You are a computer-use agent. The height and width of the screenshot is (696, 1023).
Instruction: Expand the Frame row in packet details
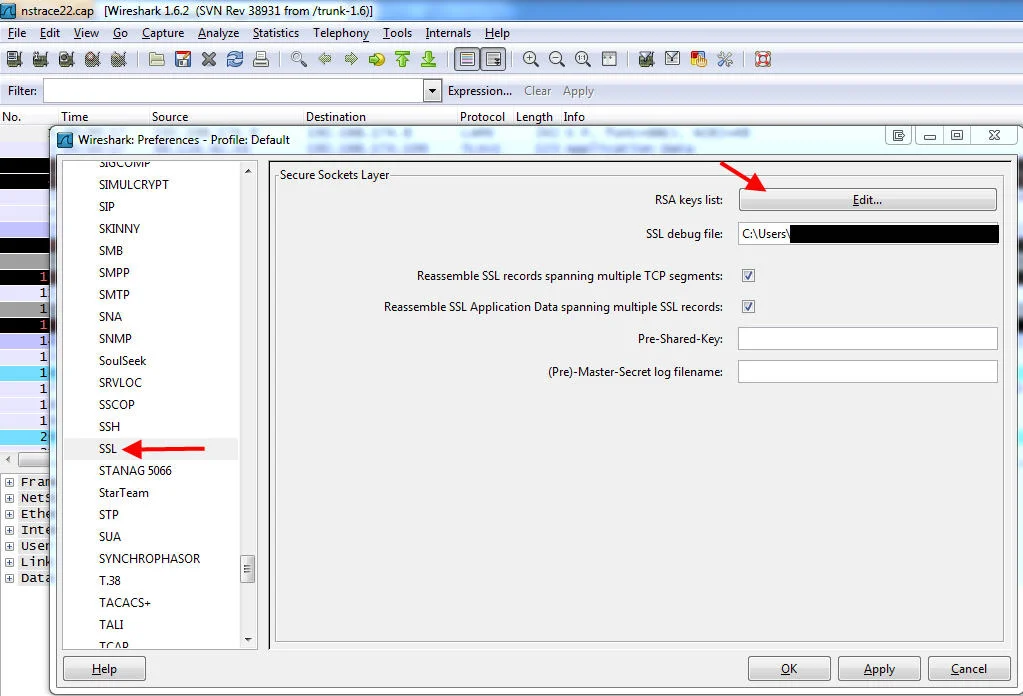pyautogui.click(x=9, y=482)
